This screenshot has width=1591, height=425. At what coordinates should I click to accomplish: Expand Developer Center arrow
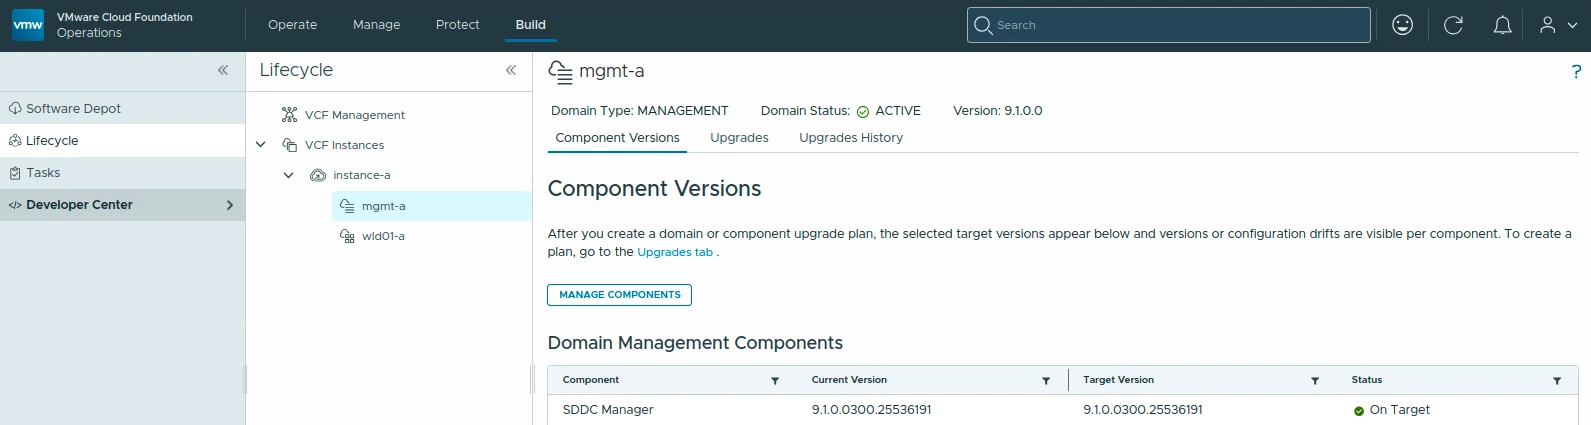(230, 205)
